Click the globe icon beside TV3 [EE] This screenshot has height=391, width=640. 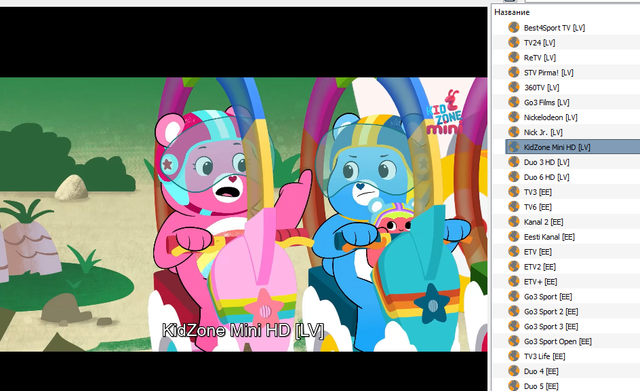513,192
